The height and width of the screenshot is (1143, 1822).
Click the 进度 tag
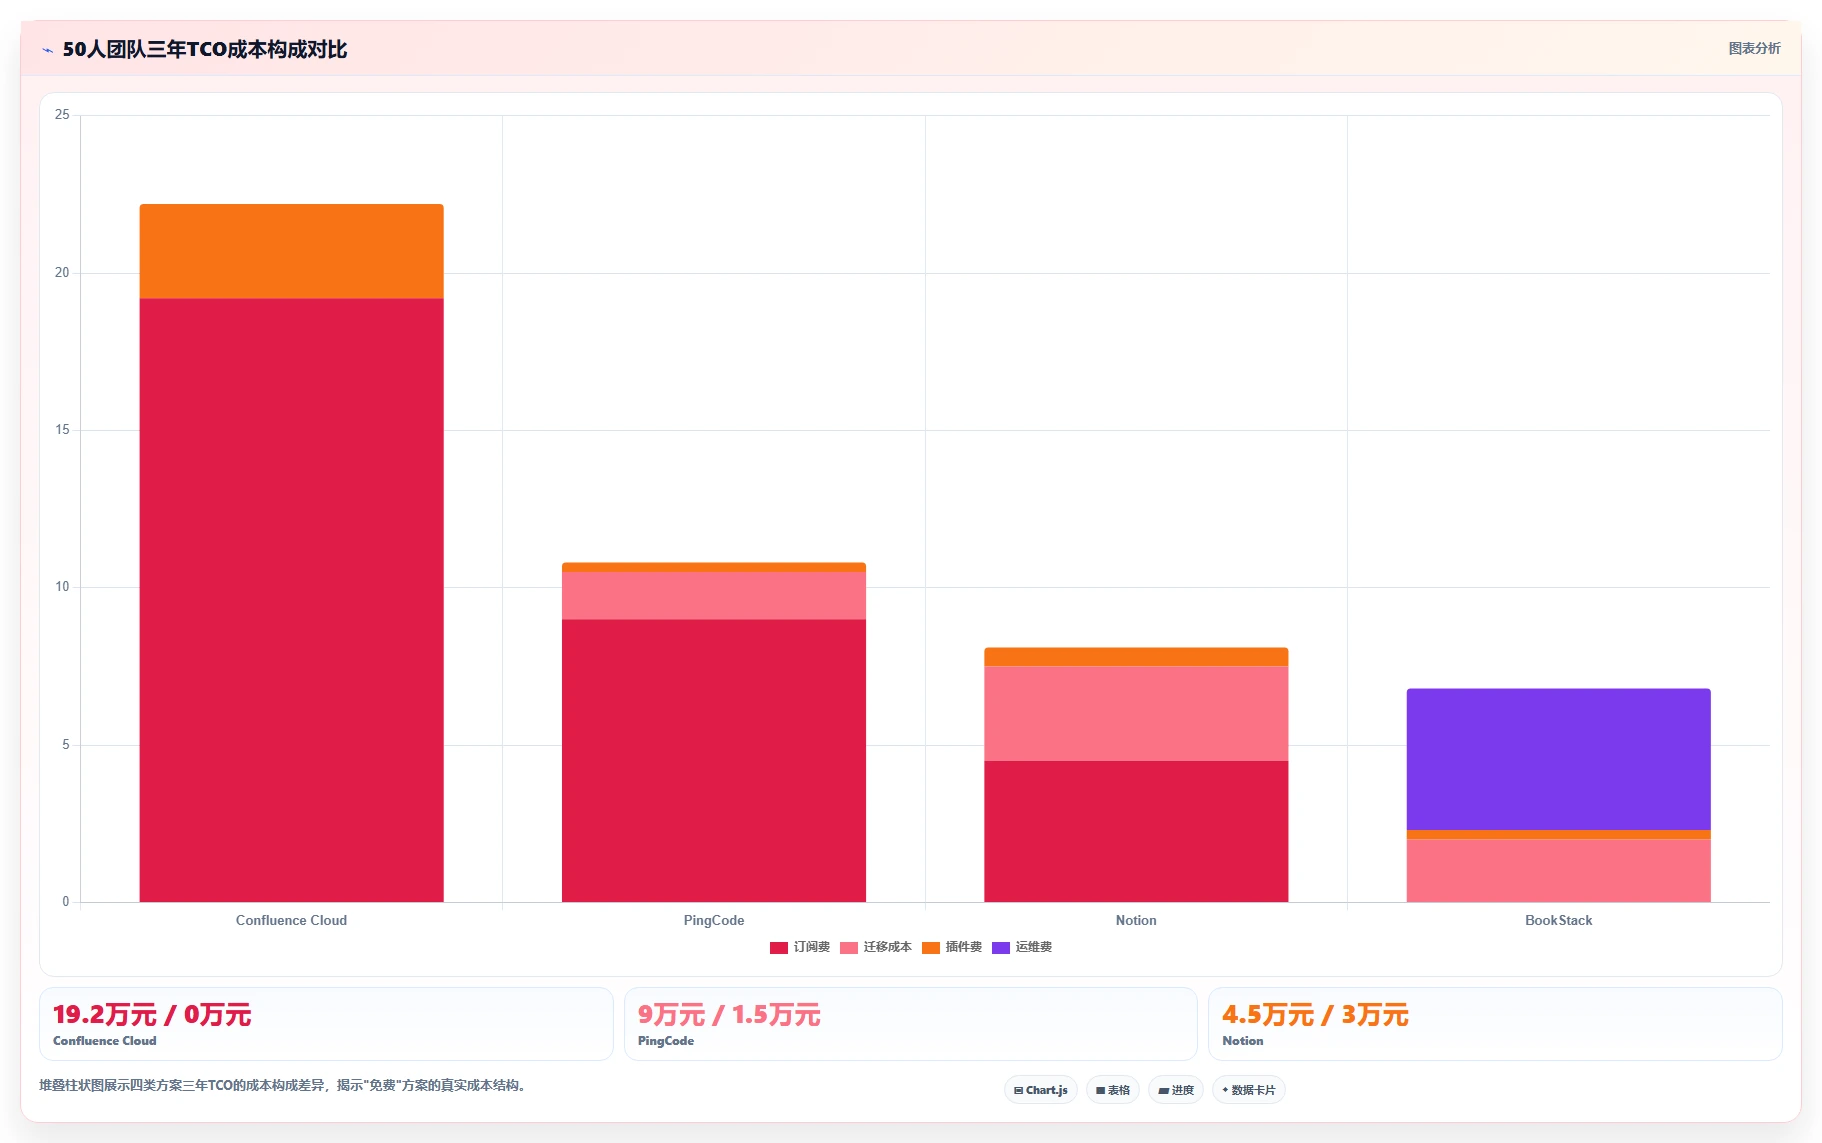tap(1176, 1090)
